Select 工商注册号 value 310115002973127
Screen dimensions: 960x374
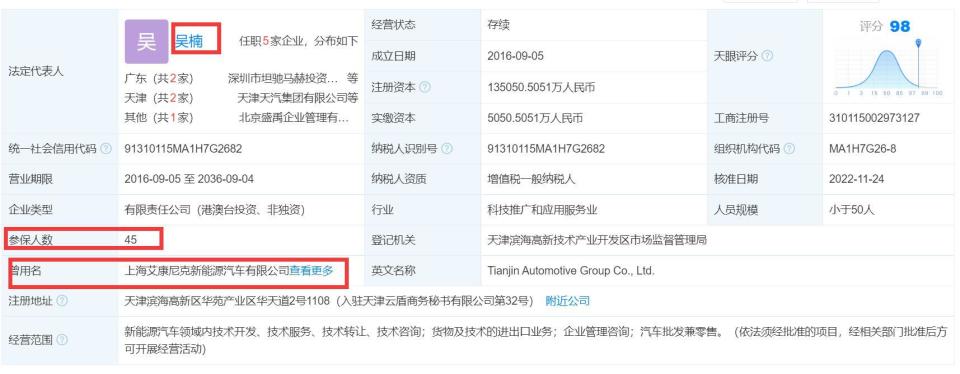point(874,118)
